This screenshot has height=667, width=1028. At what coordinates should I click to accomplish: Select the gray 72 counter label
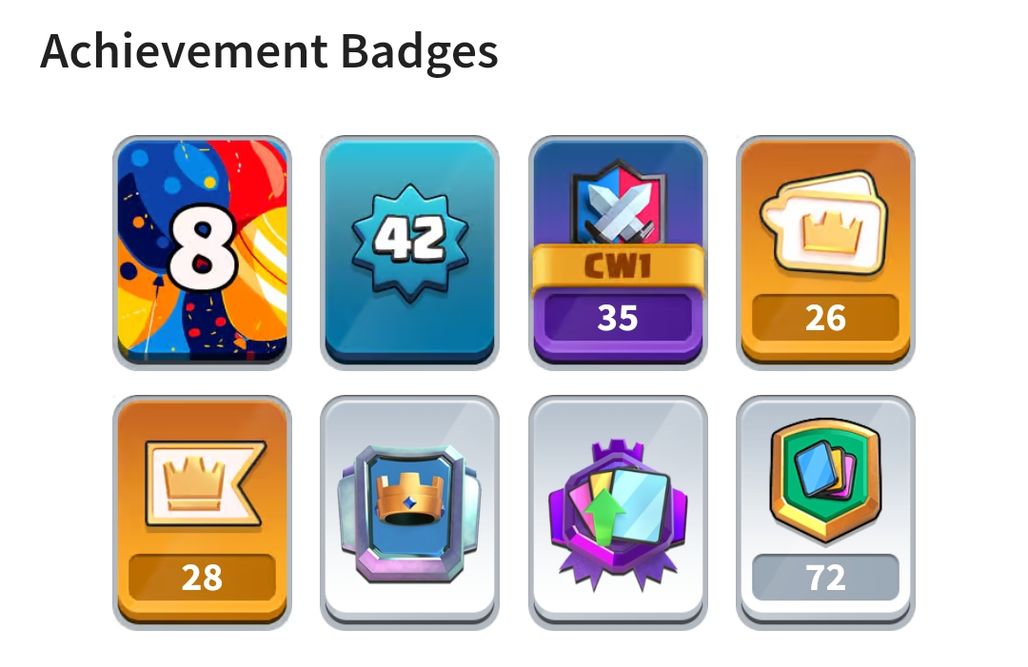825,578
